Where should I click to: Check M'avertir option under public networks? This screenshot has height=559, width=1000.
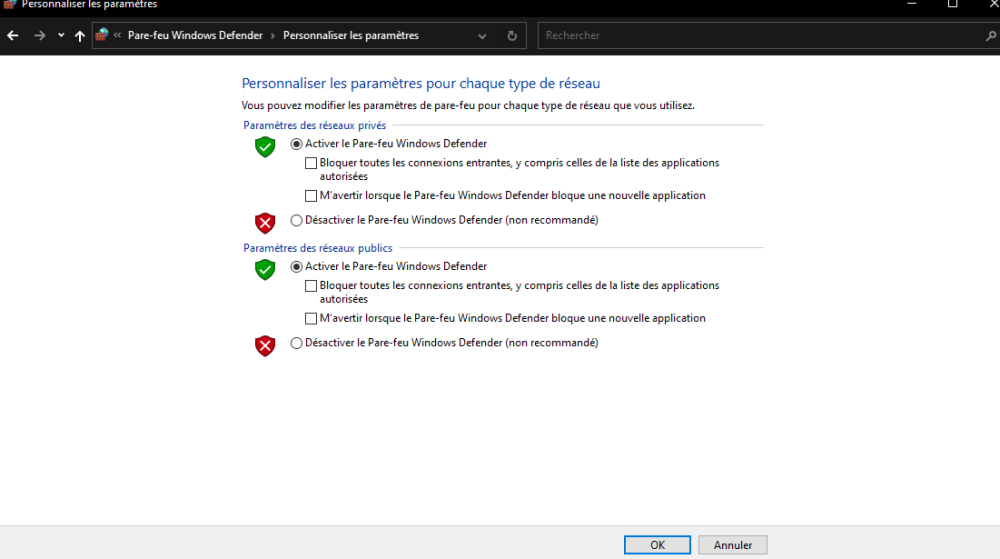(311, 318)
